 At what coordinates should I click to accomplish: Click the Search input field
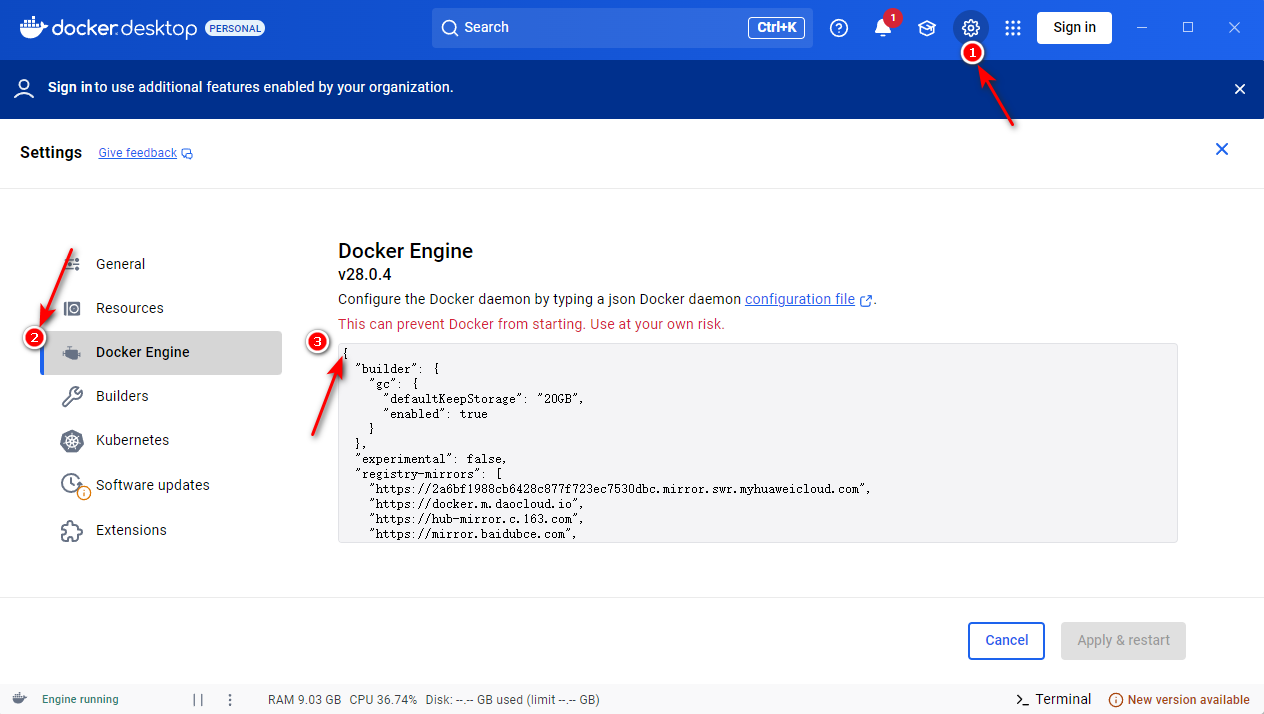[622, 28]
